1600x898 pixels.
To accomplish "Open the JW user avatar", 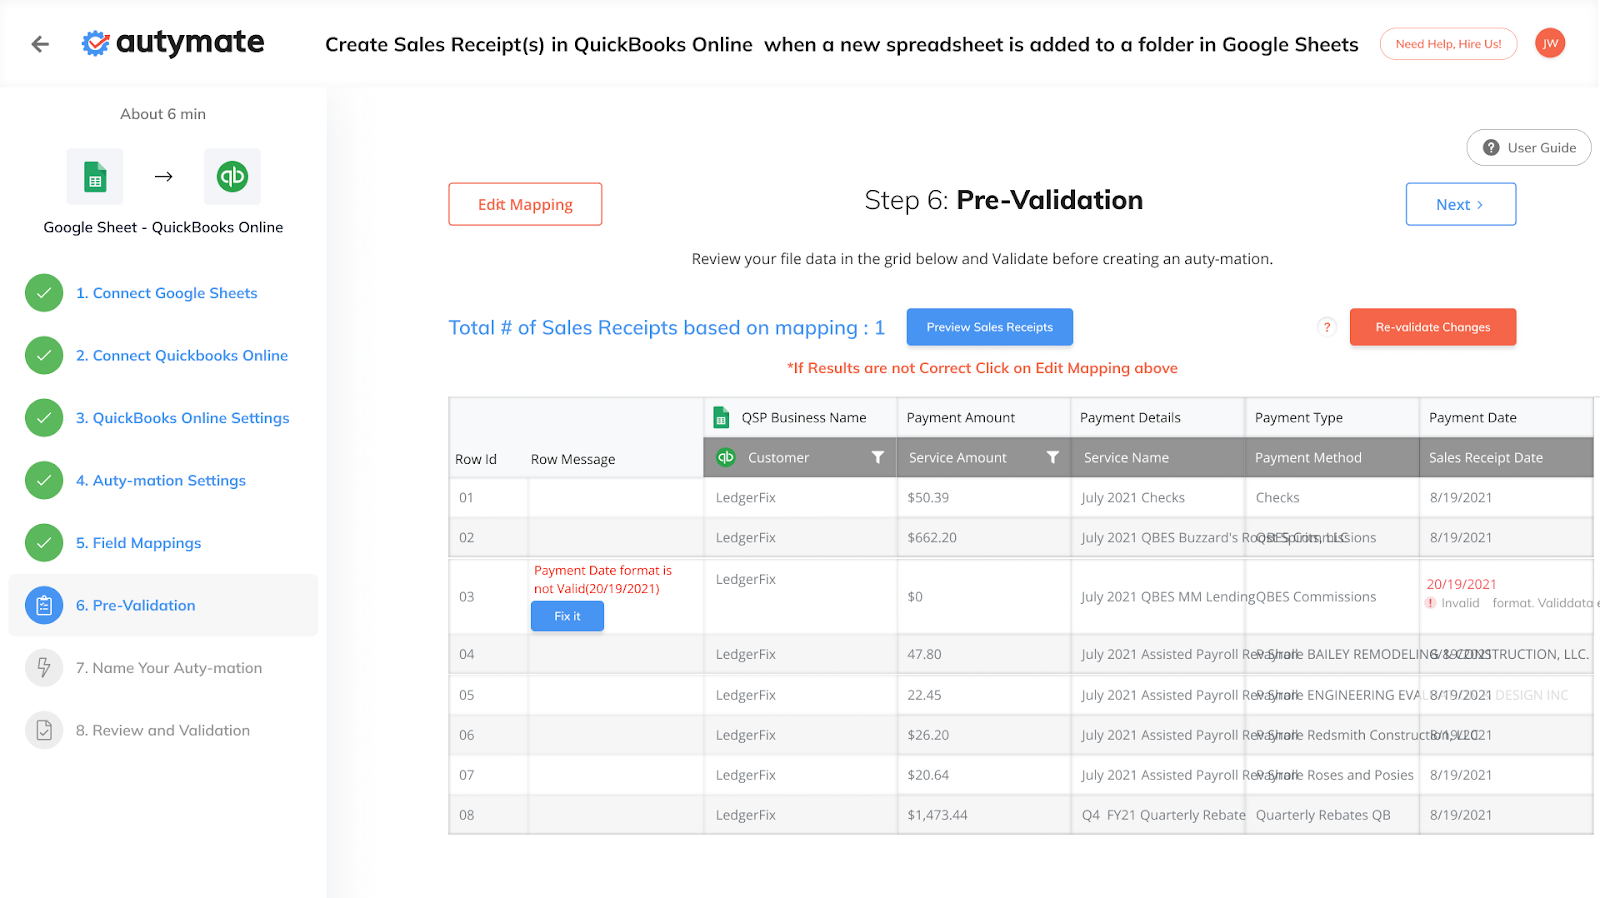I will (1550, 43).
